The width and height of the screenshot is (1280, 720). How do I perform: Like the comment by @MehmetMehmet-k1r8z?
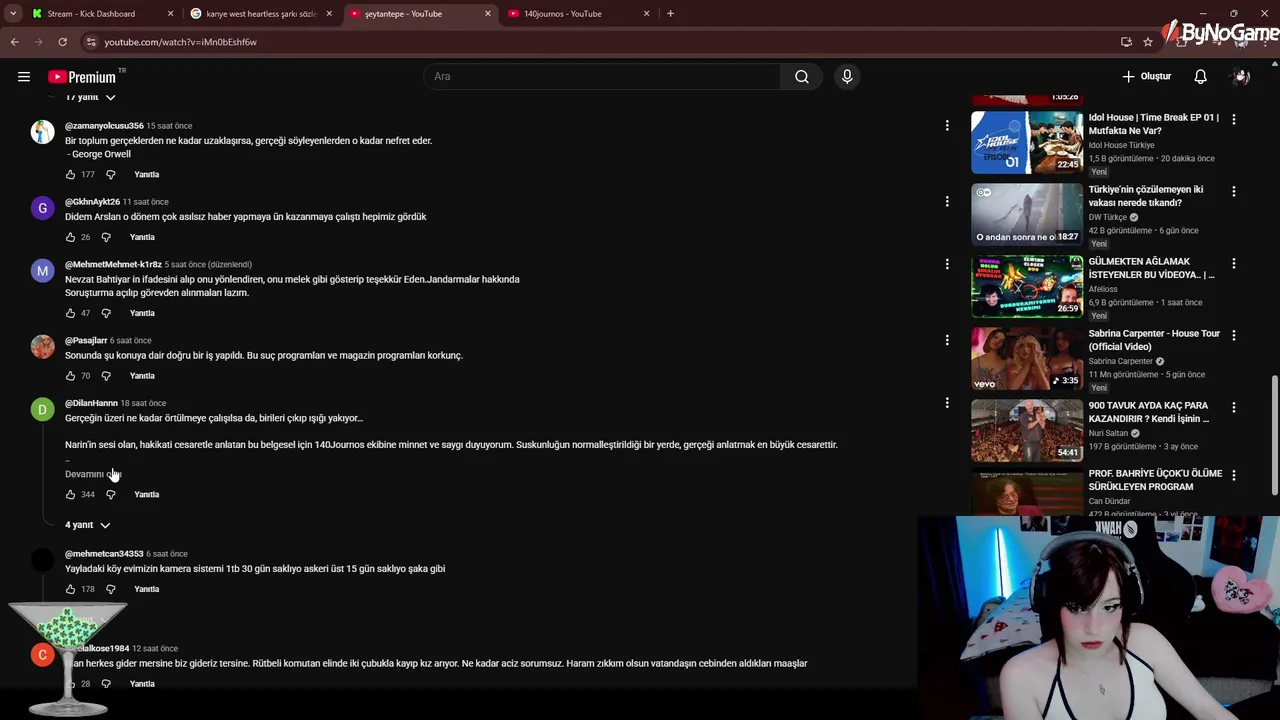pyautogui.click(x=70, y=313)
